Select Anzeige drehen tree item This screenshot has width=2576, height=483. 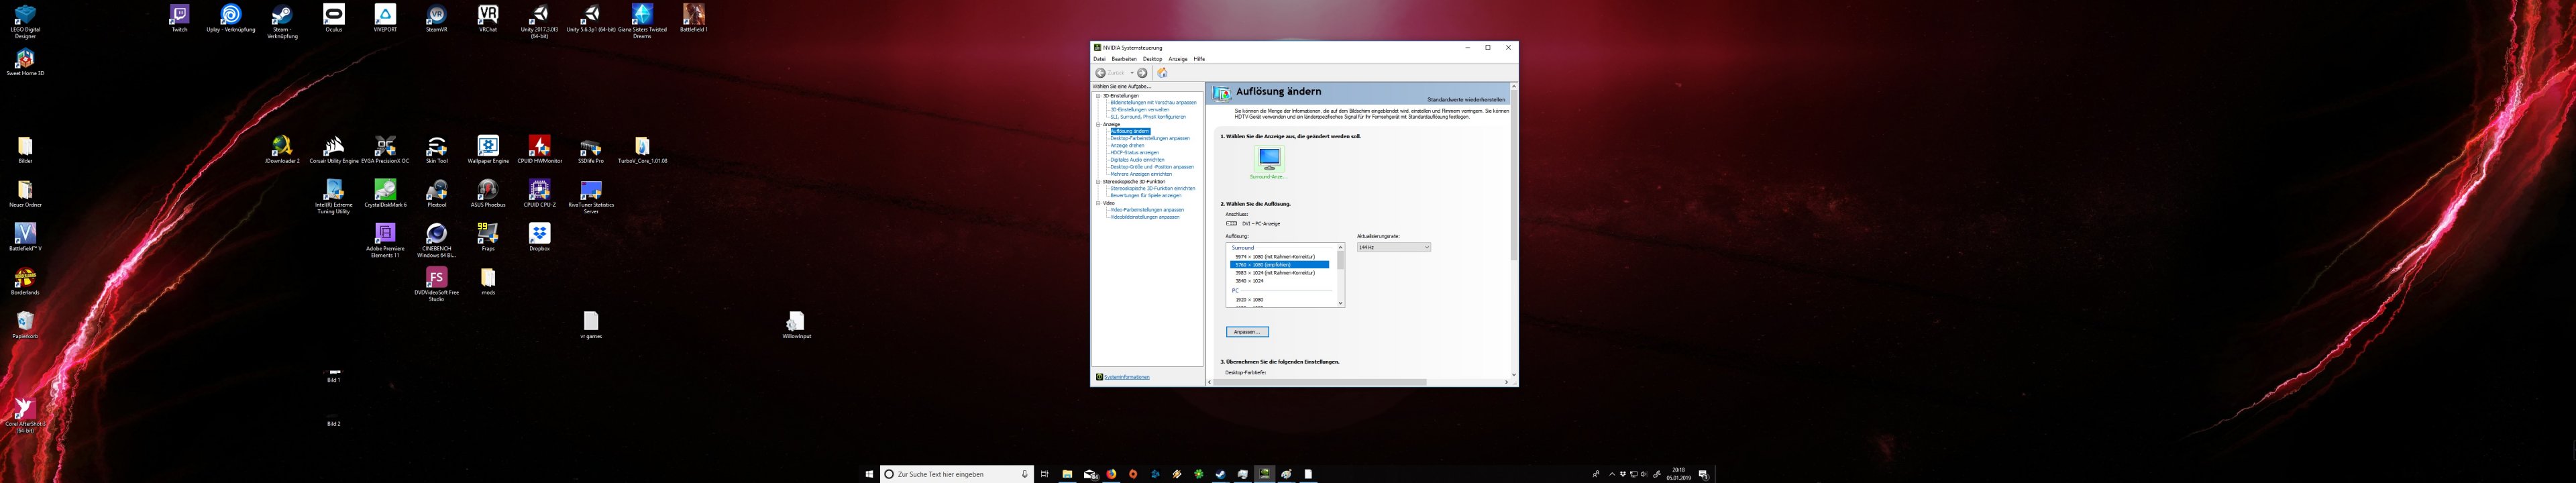pyautogui.click(x=1127, y=146)
